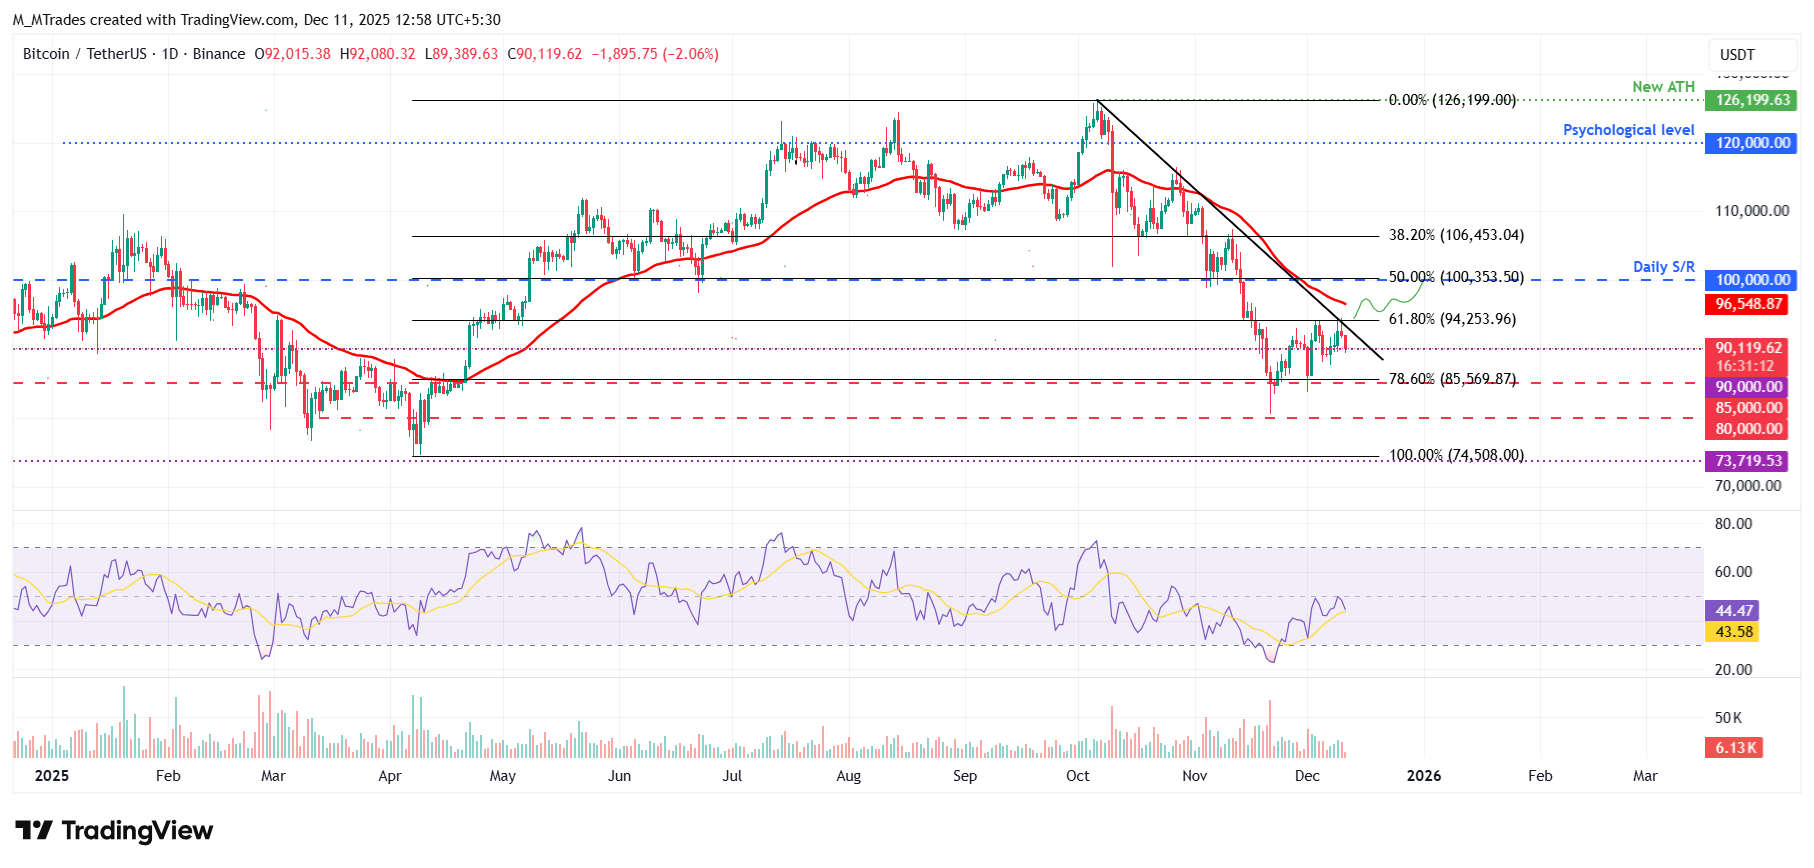Screen dimensions: 1814x868
Task: Click the Daily S/R text label
Action: [1663, 267]
